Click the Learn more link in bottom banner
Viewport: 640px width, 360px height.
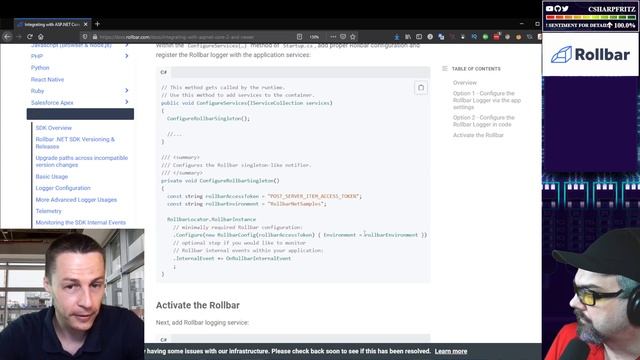[451, 351]
